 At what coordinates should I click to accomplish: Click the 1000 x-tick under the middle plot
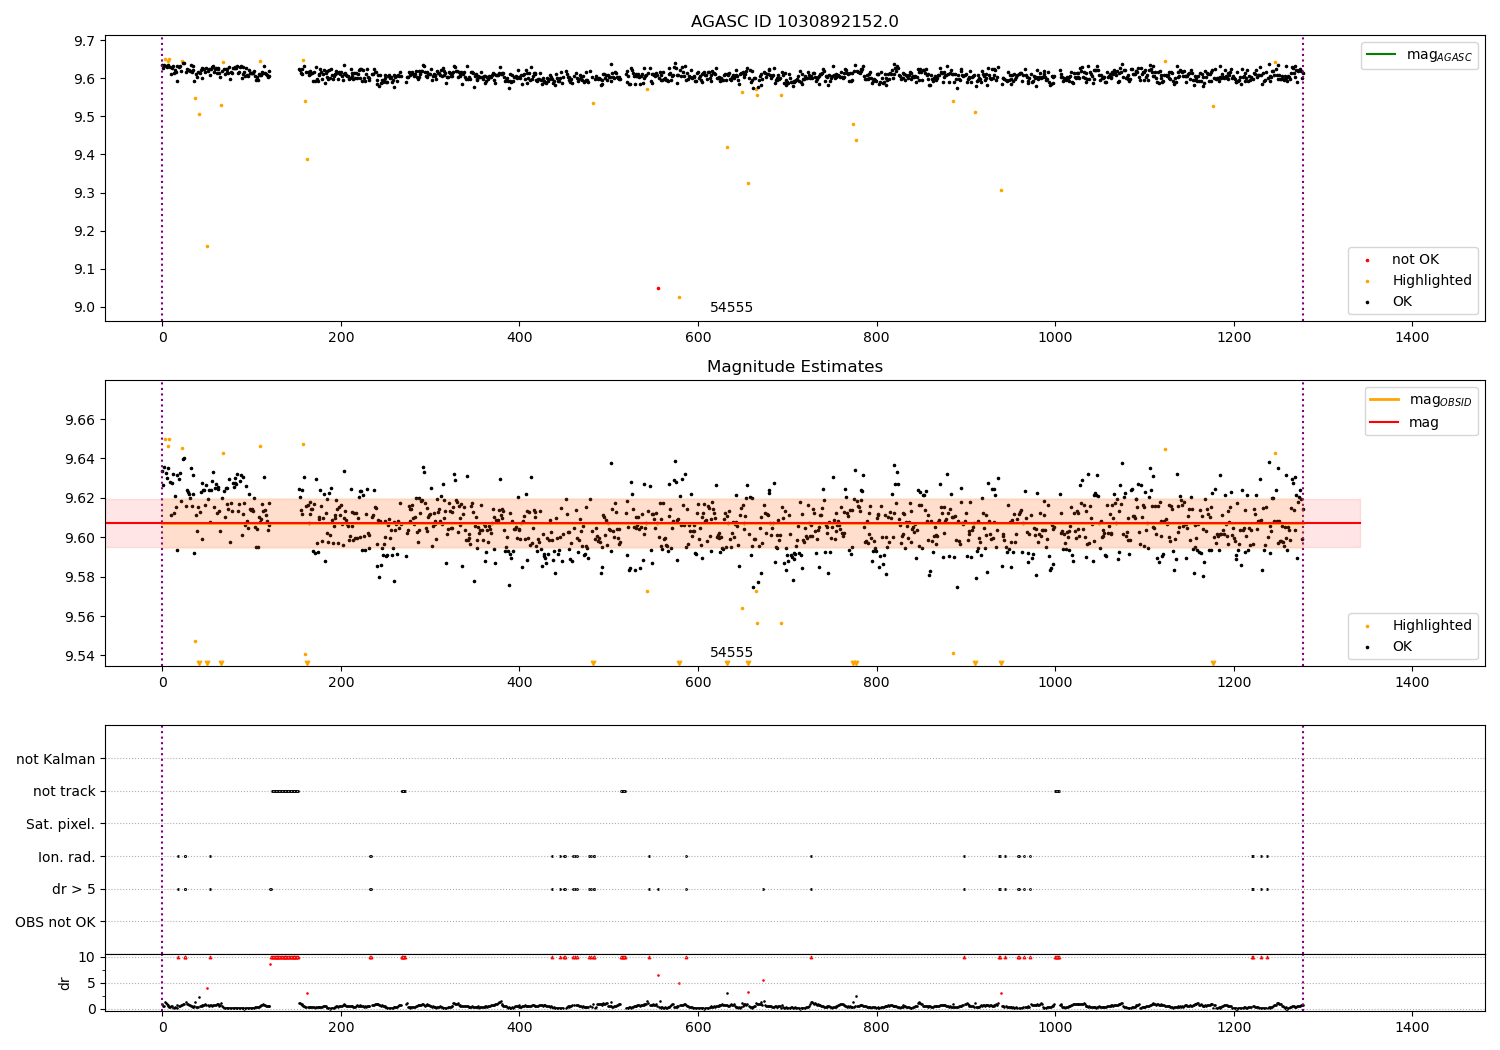[1055, 683]
